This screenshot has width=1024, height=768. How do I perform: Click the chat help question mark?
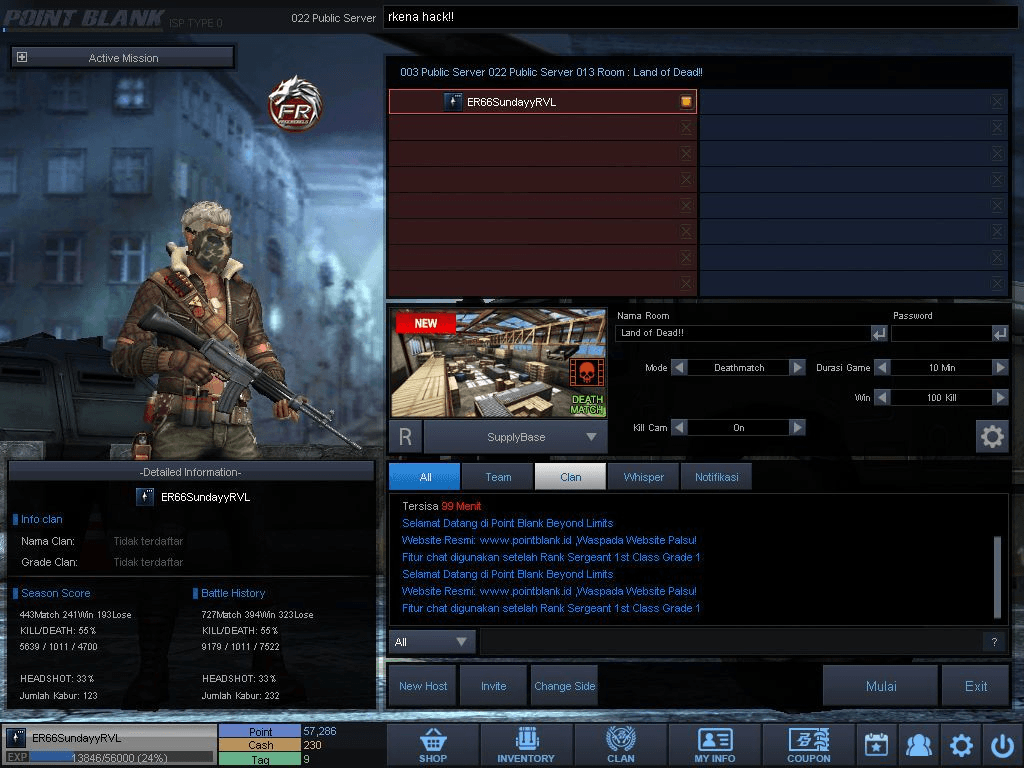click(x=994, y=642)
